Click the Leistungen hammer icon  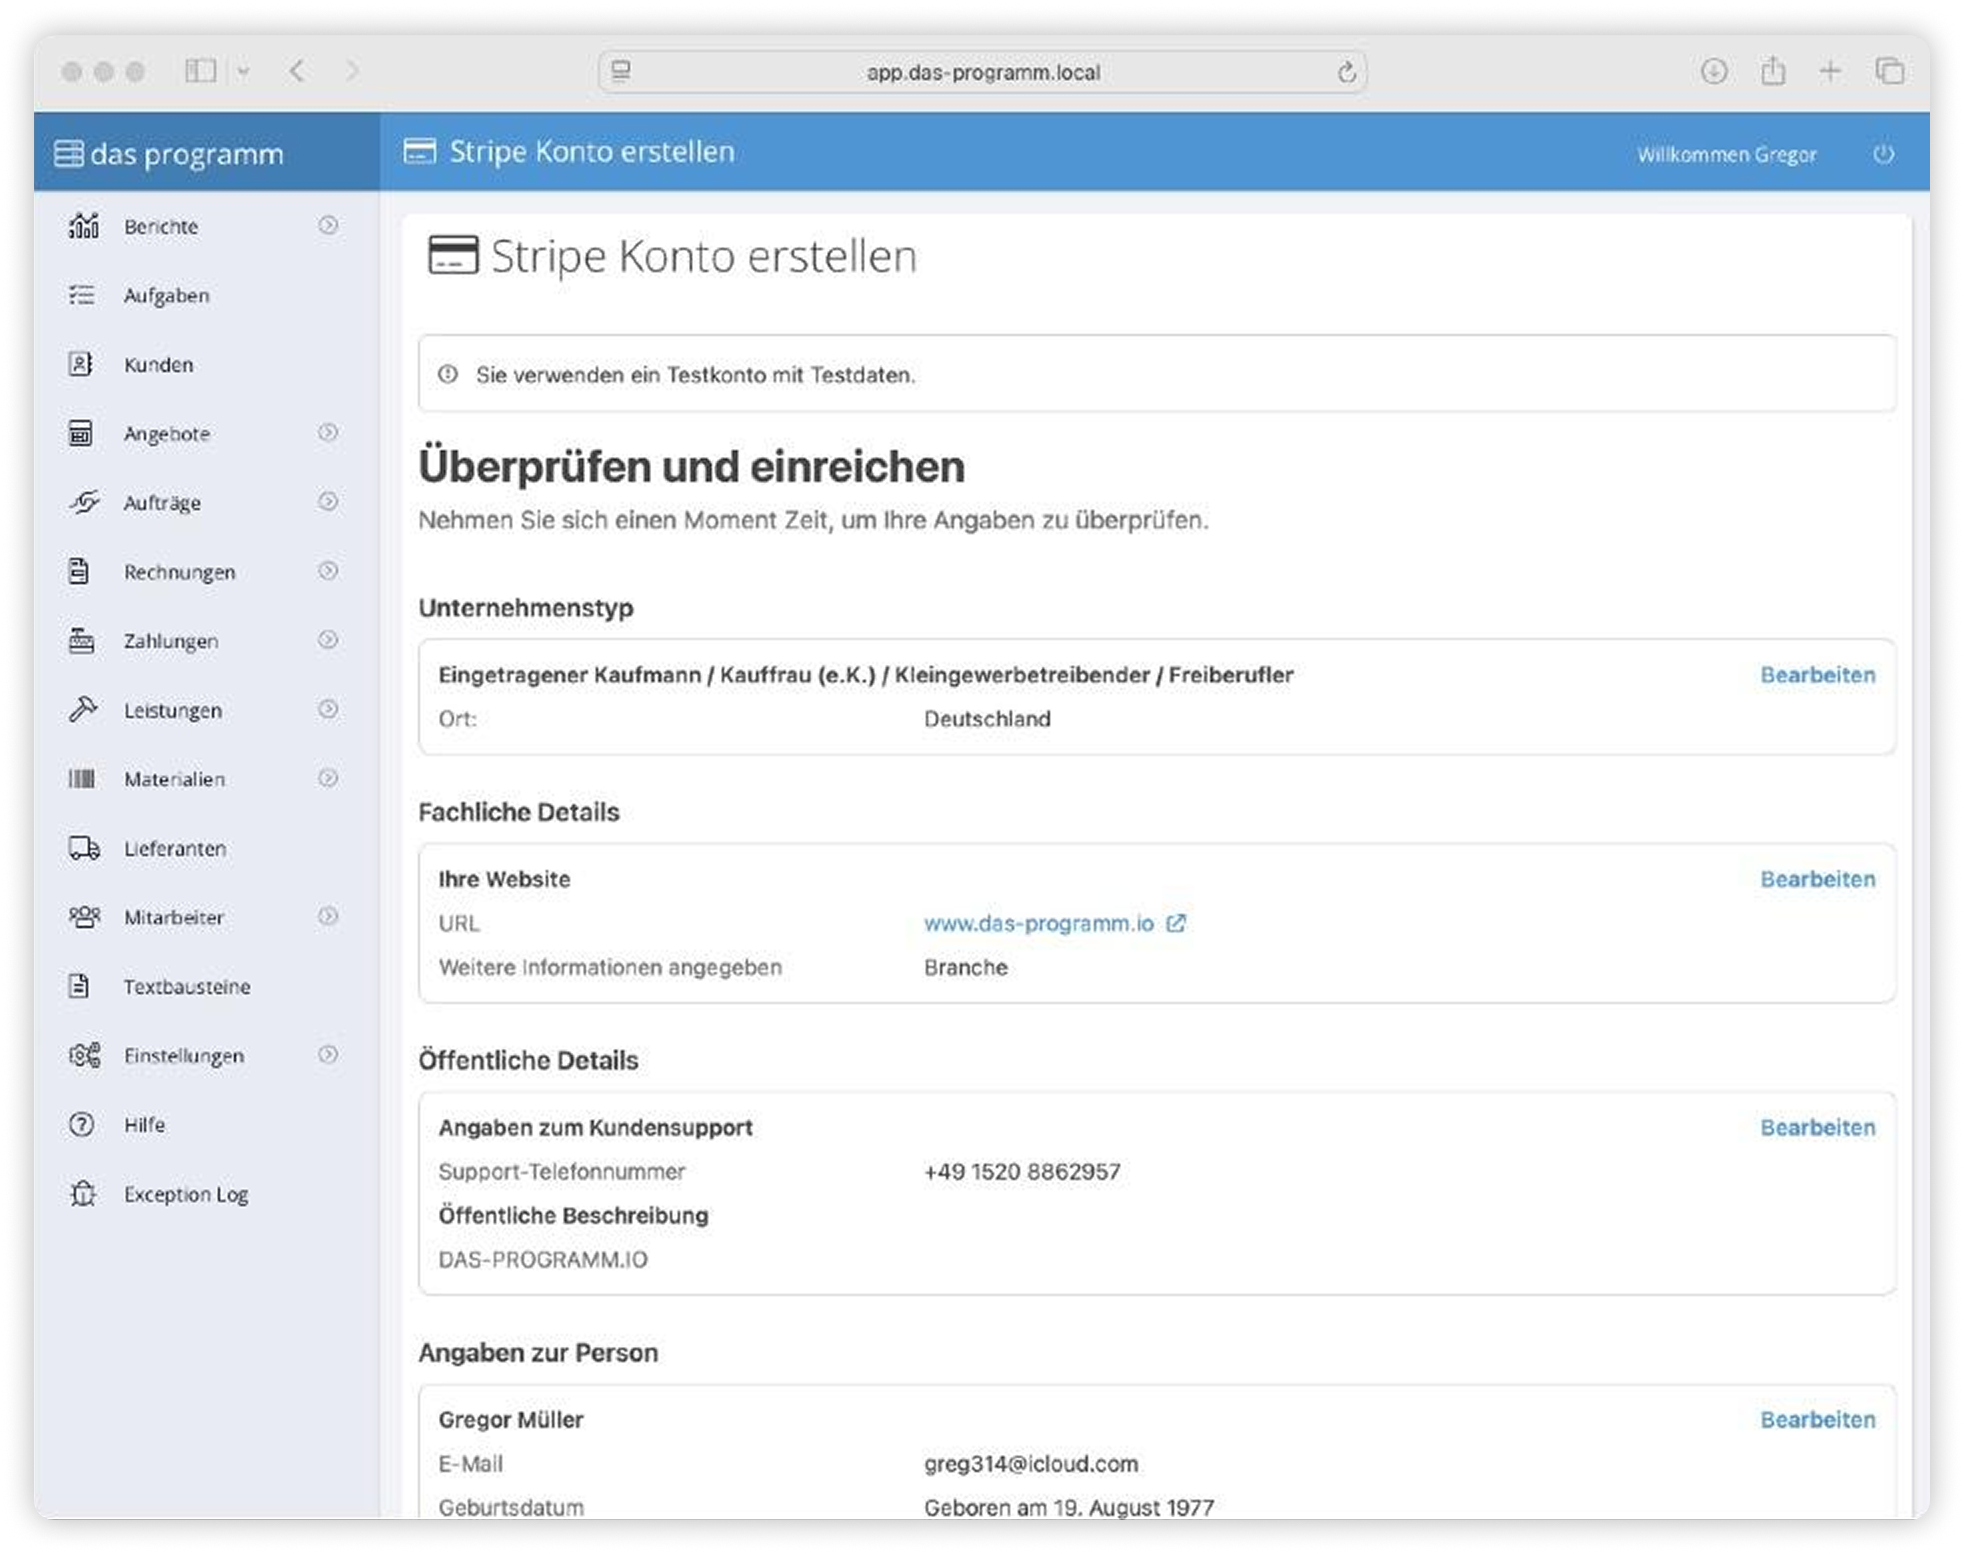click(83, 710)
